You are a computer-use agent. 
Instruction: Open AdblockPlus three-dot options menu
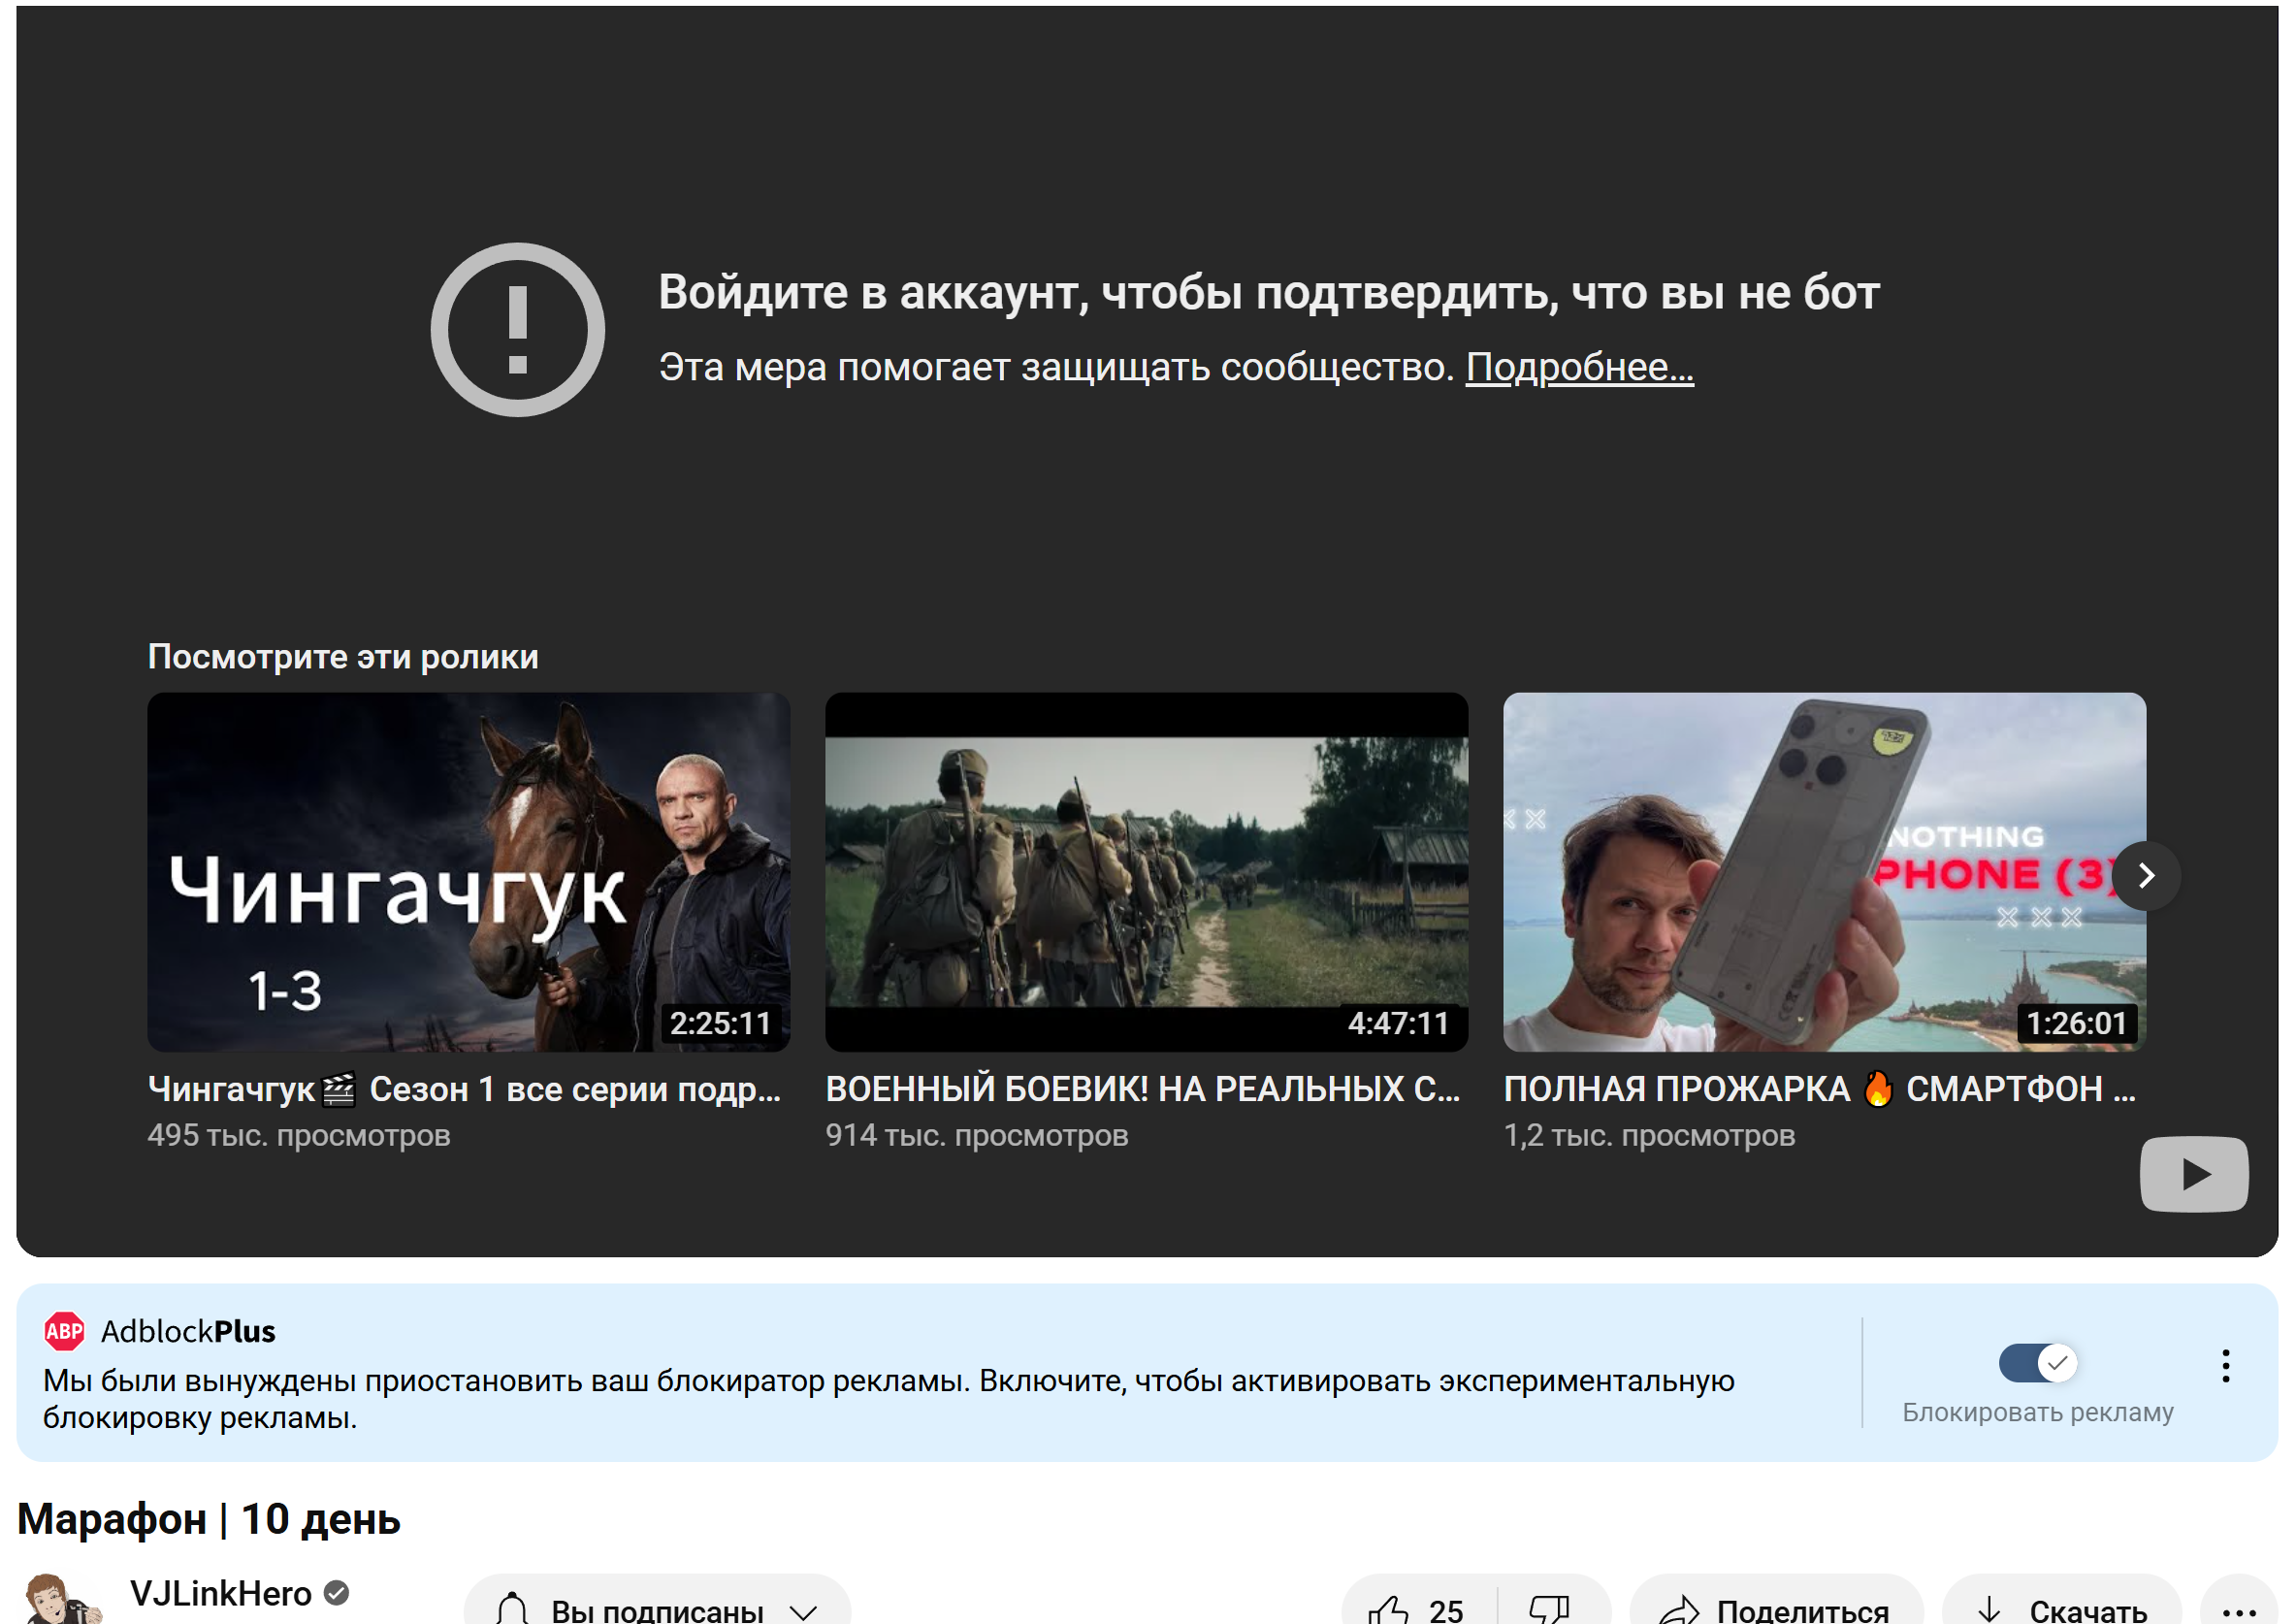pos(2225,1365)
